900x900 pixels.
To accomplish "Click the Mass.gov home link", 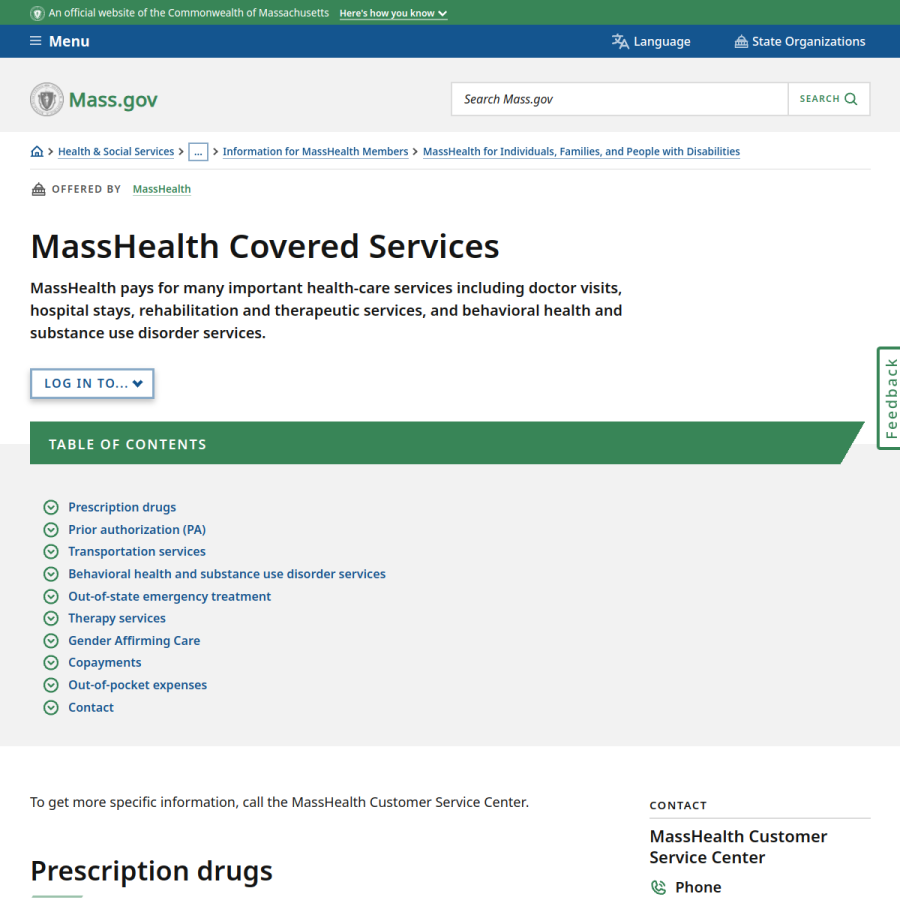I will (x=94, y=99).
